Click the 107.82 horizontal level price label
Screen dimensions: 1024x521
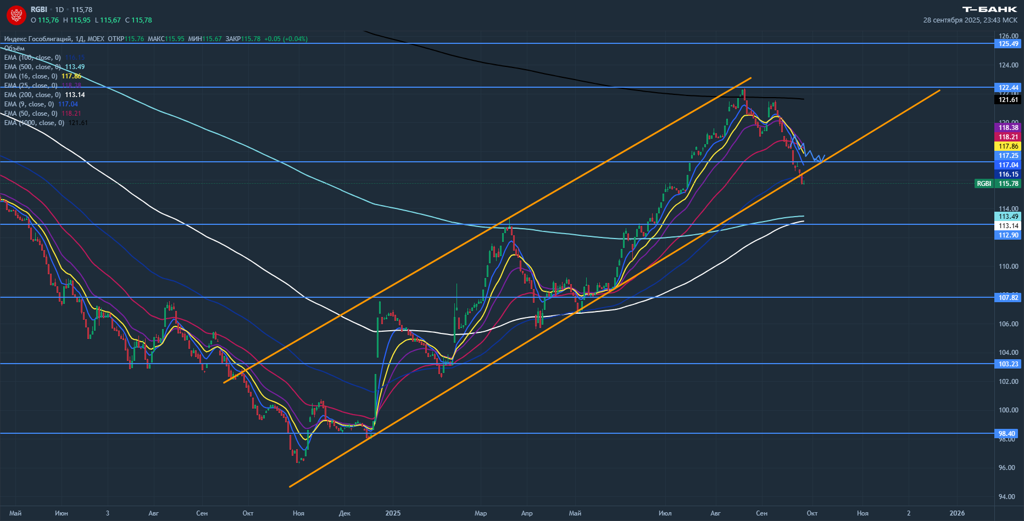[x=1007, y=298]
